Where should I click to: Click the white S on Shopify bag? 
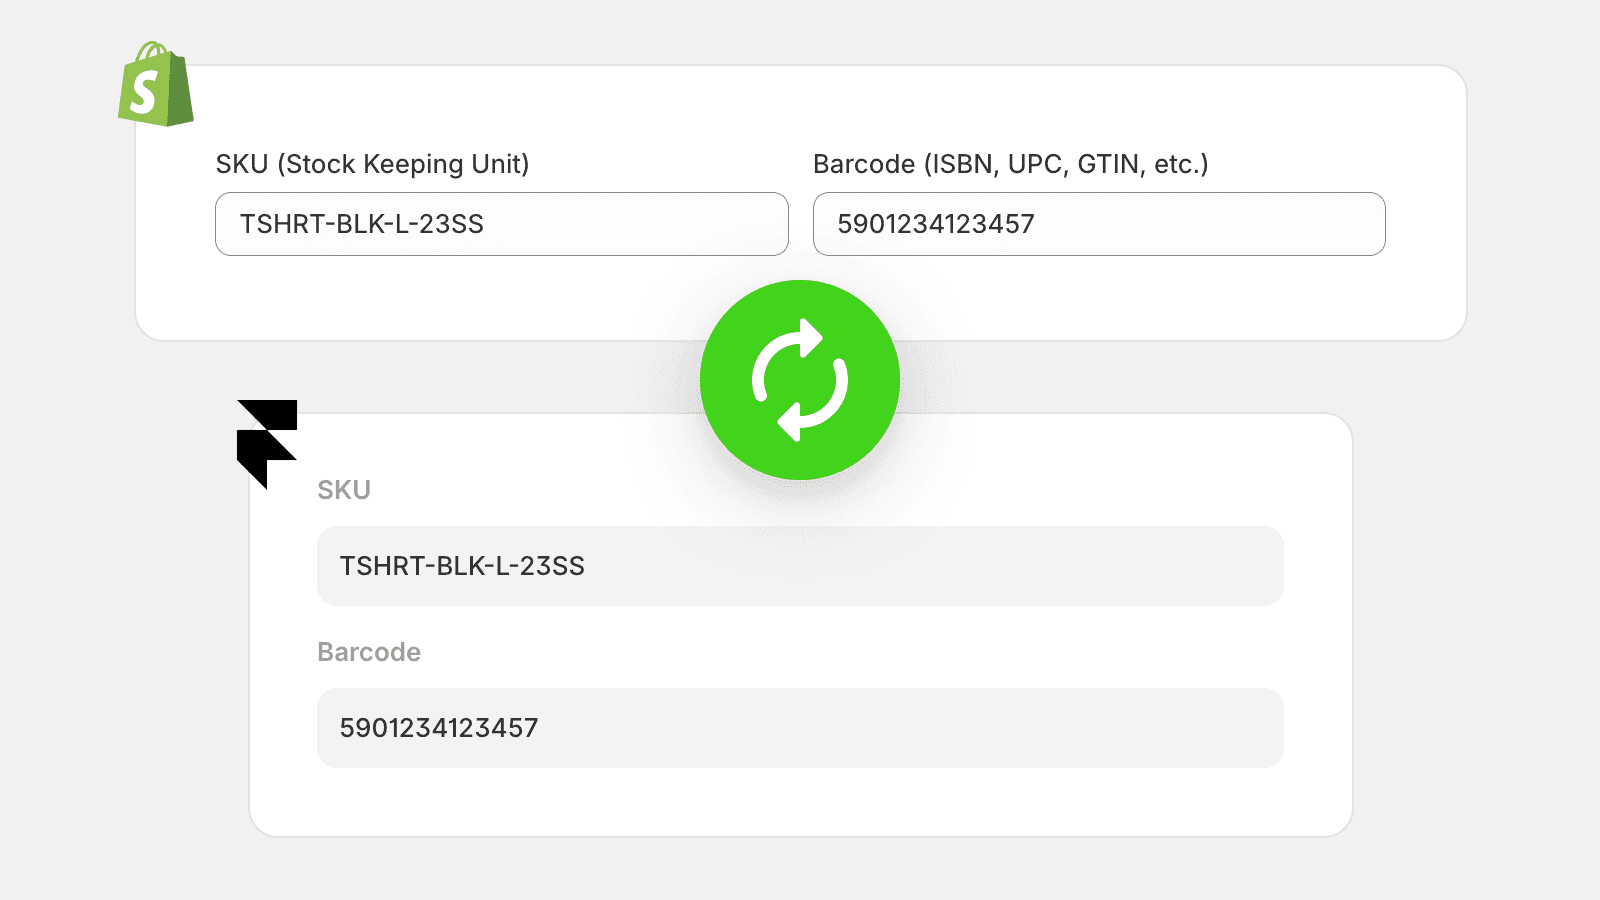(x=145, y=92)
